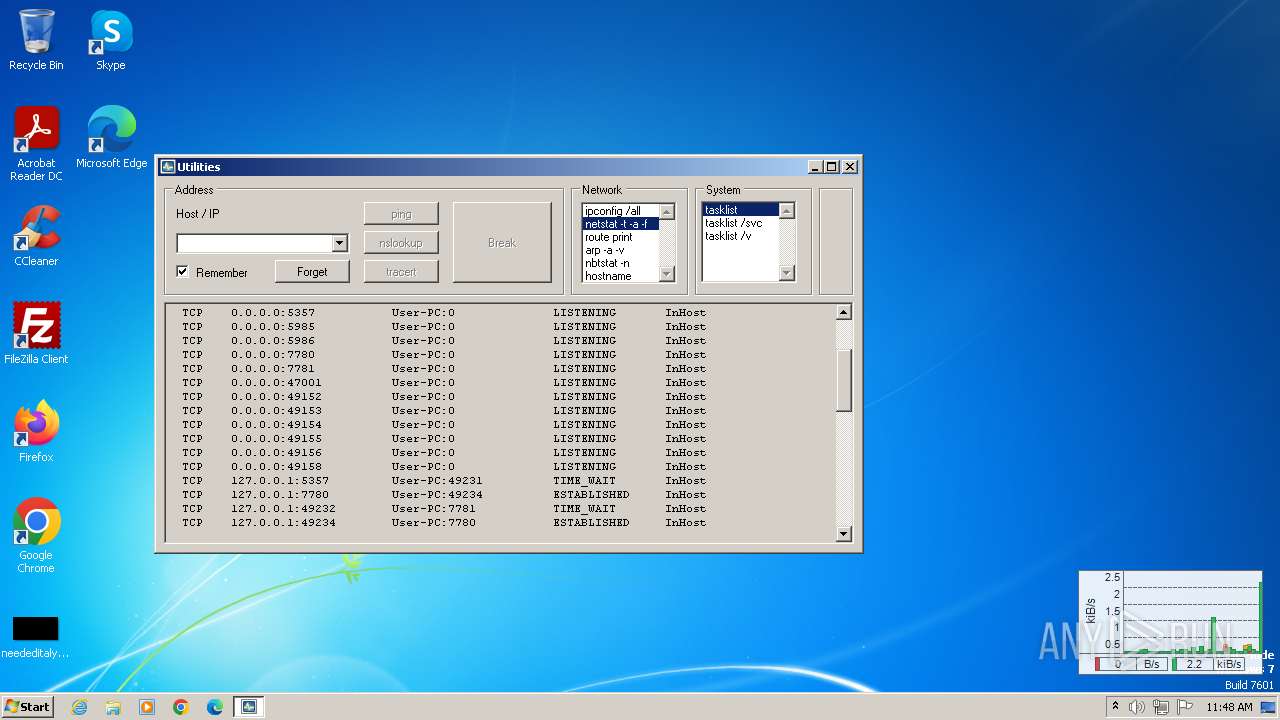Click the Host / IP input field
Image resolution: width=1280 pixels, height=720 pixels.
(x=254, y=243)
